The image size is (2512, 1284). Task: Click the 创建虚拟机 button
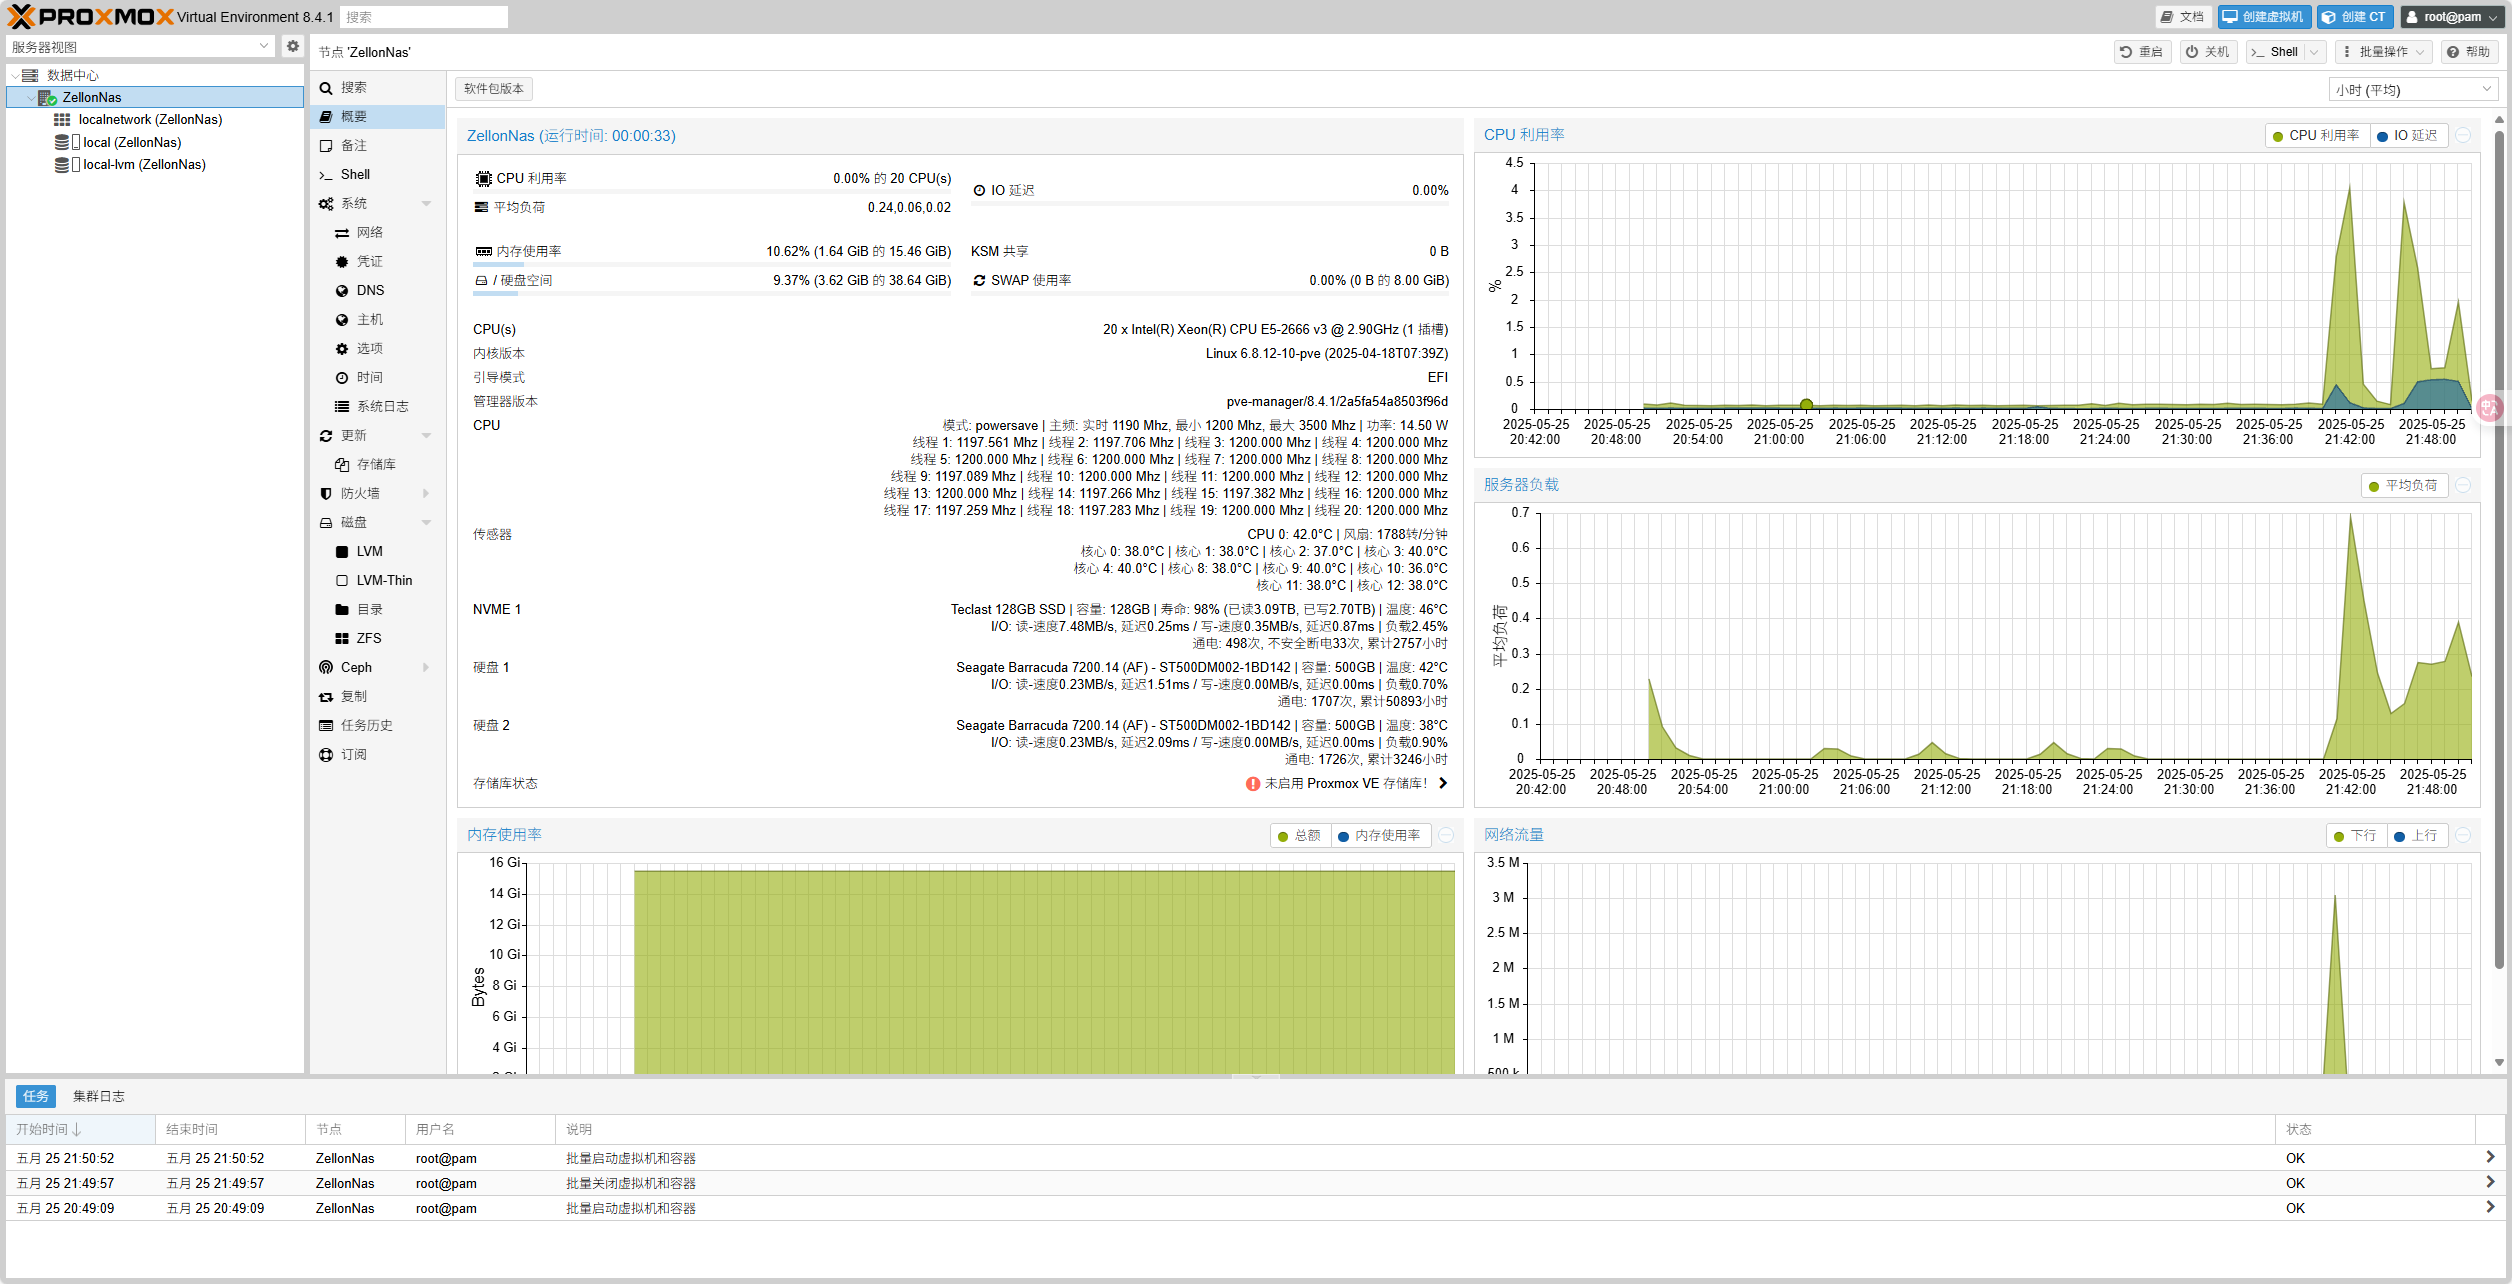[x=2264, y=17]
